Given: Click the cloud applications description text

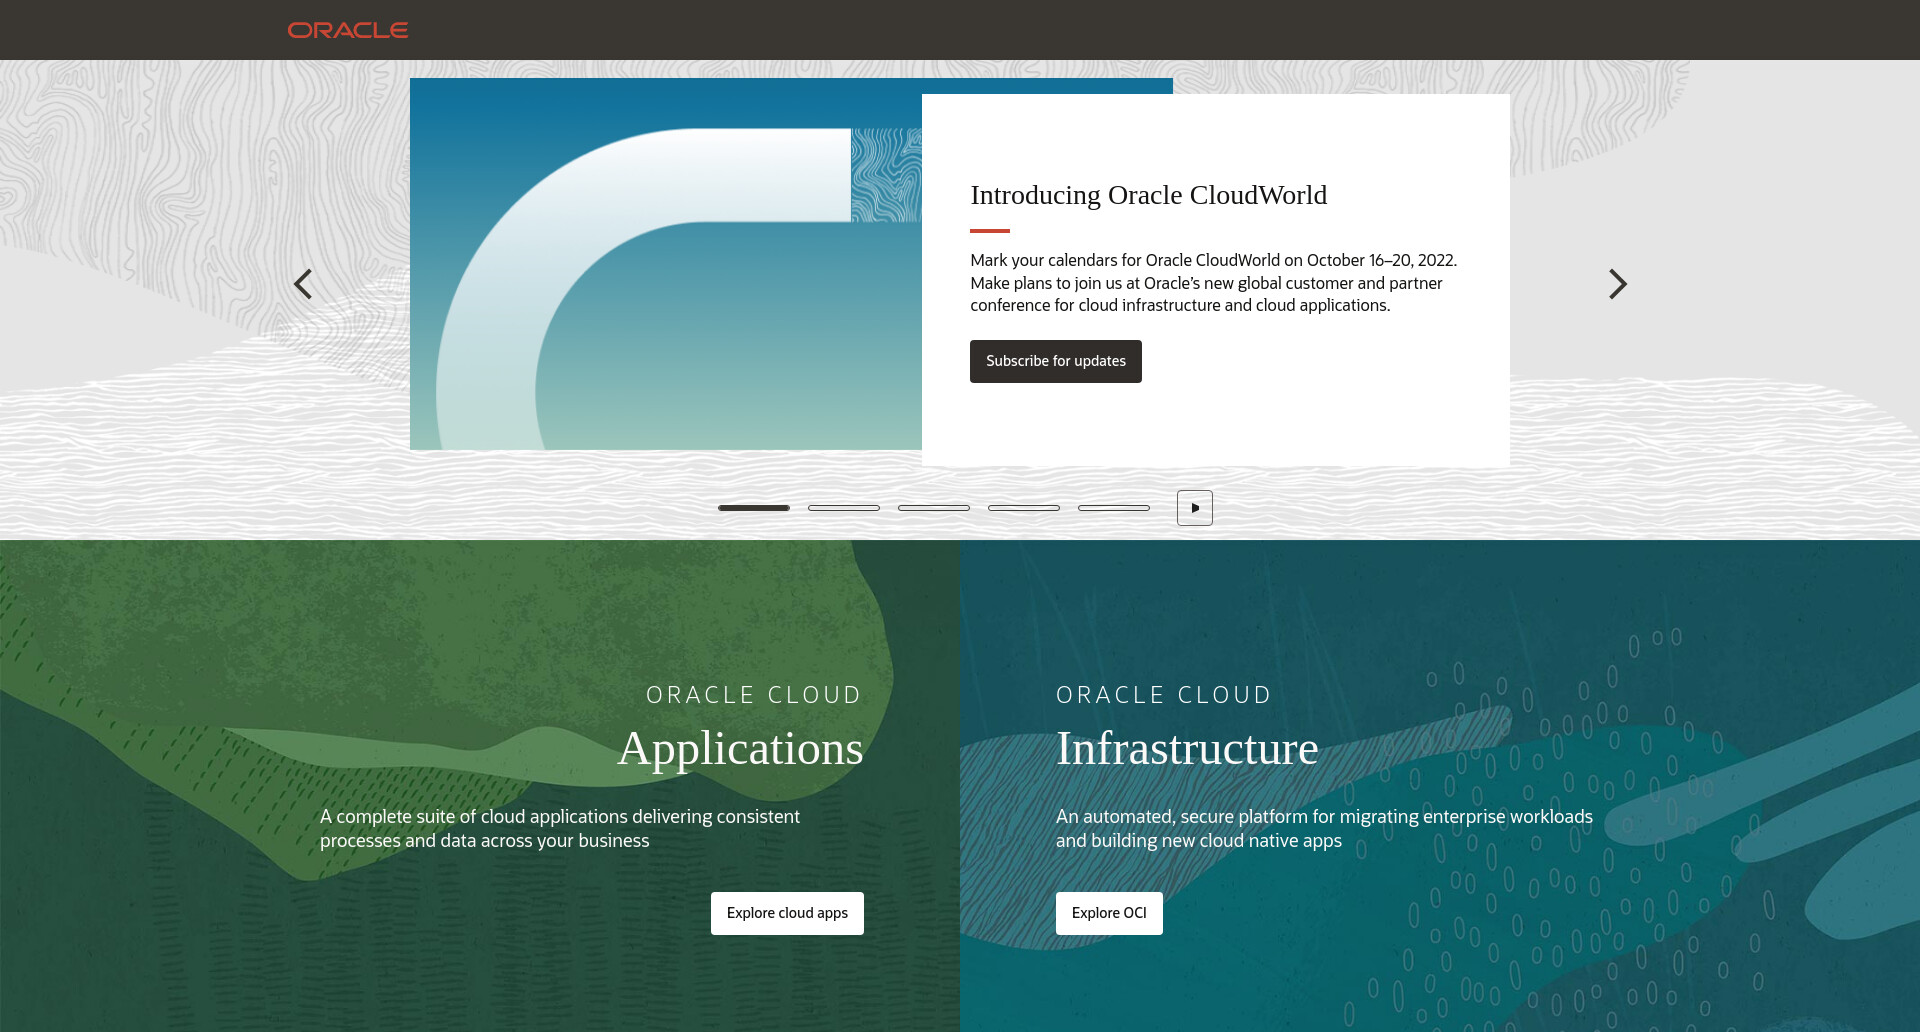Looking at the screenshot, I should pos(560,828).
